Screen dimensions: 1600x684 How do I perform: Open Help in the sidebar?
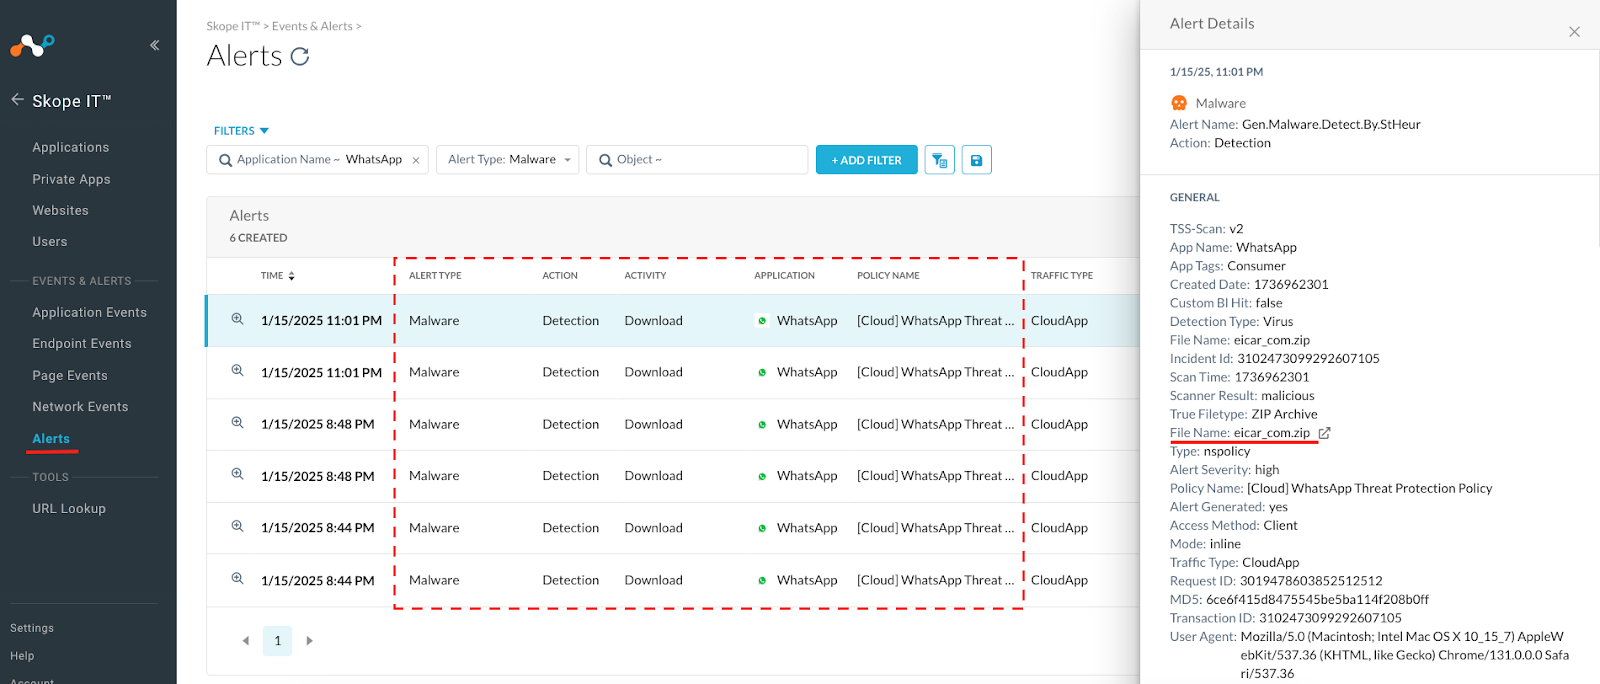pos(22,656)
